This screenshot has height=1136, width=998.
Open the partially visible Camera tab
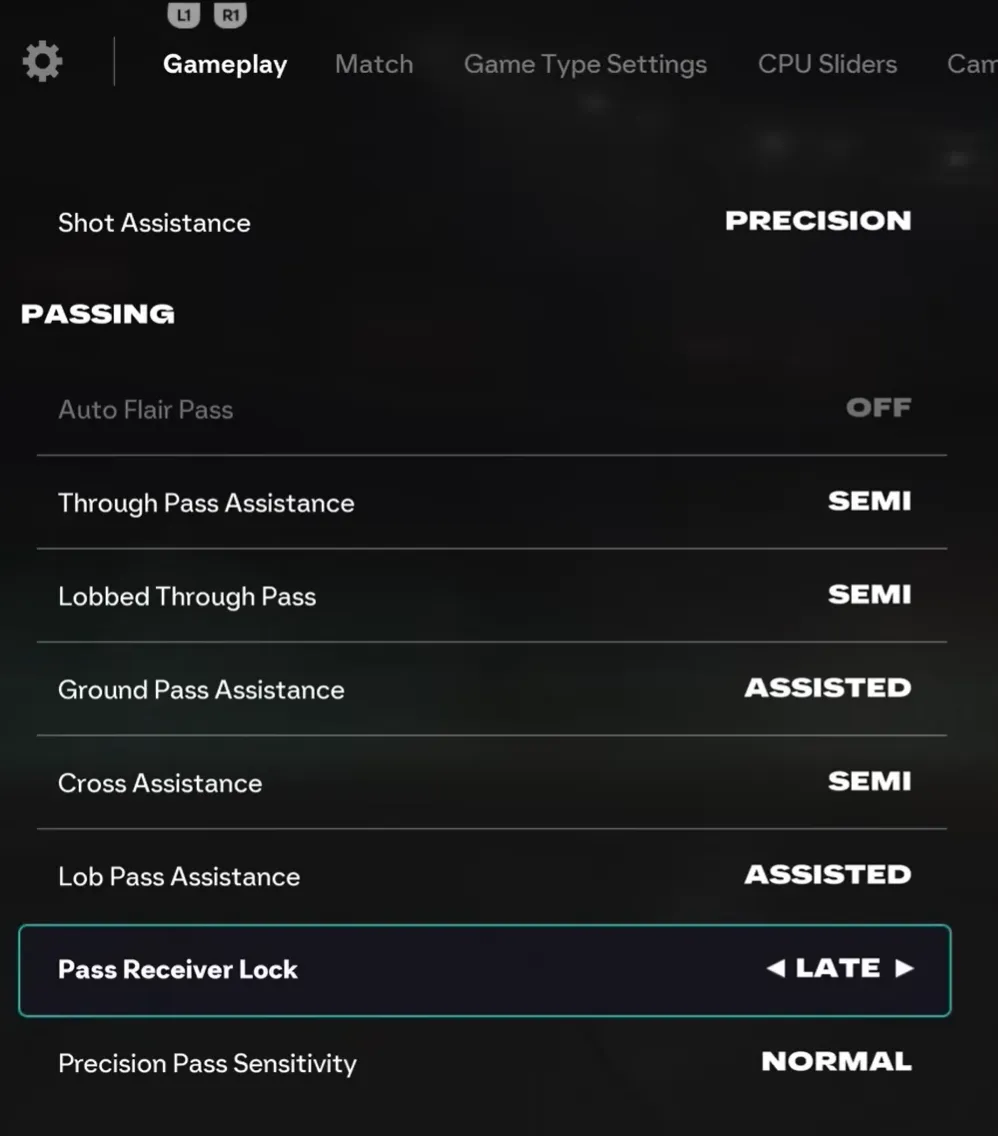tap(971, 64)
